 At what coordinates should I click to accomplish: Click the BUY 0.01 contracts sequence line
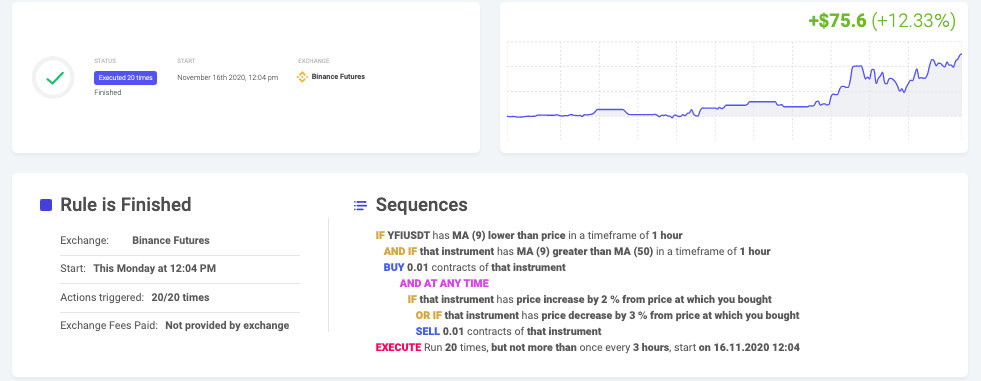pos(474,267)
